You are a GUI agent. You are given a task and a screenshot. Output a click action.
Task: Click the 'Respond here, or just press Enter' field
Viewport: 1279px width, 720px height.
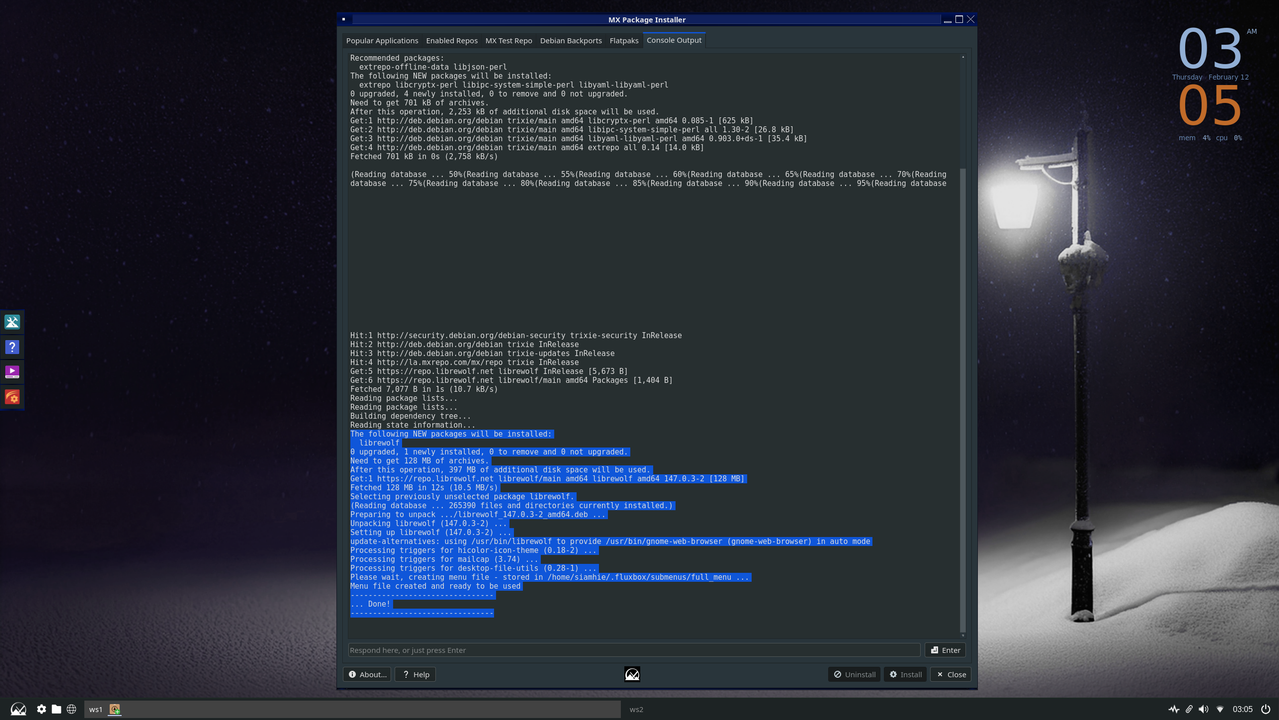tap(633, 650)
